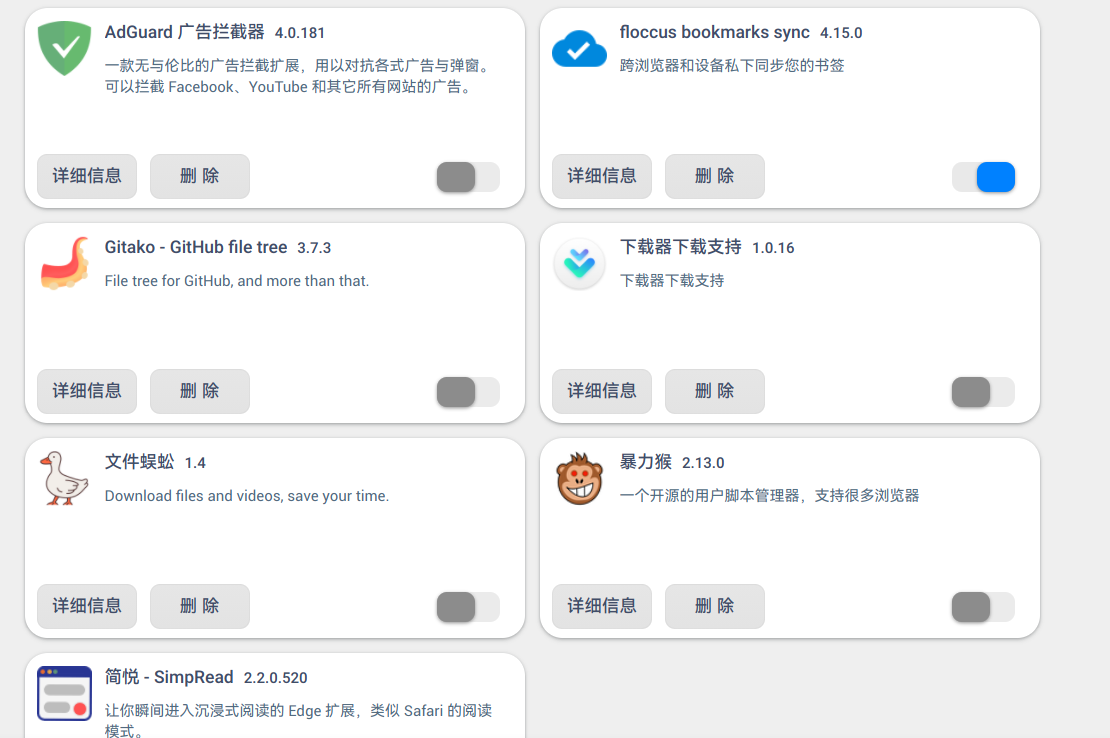Click the floccus blue cloud icon

click(580, 48)
